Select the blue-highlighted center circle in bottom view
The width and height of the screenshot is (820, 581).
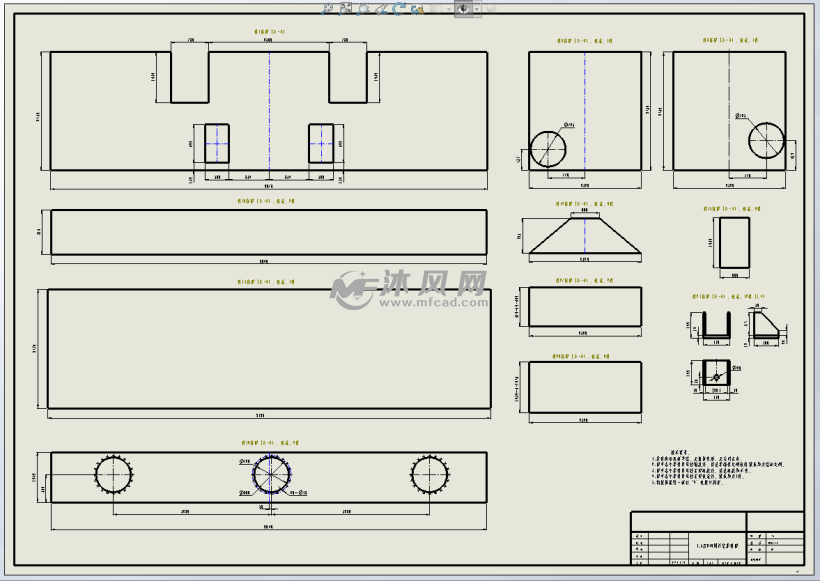pyautogui.click(x=269, y=474)
